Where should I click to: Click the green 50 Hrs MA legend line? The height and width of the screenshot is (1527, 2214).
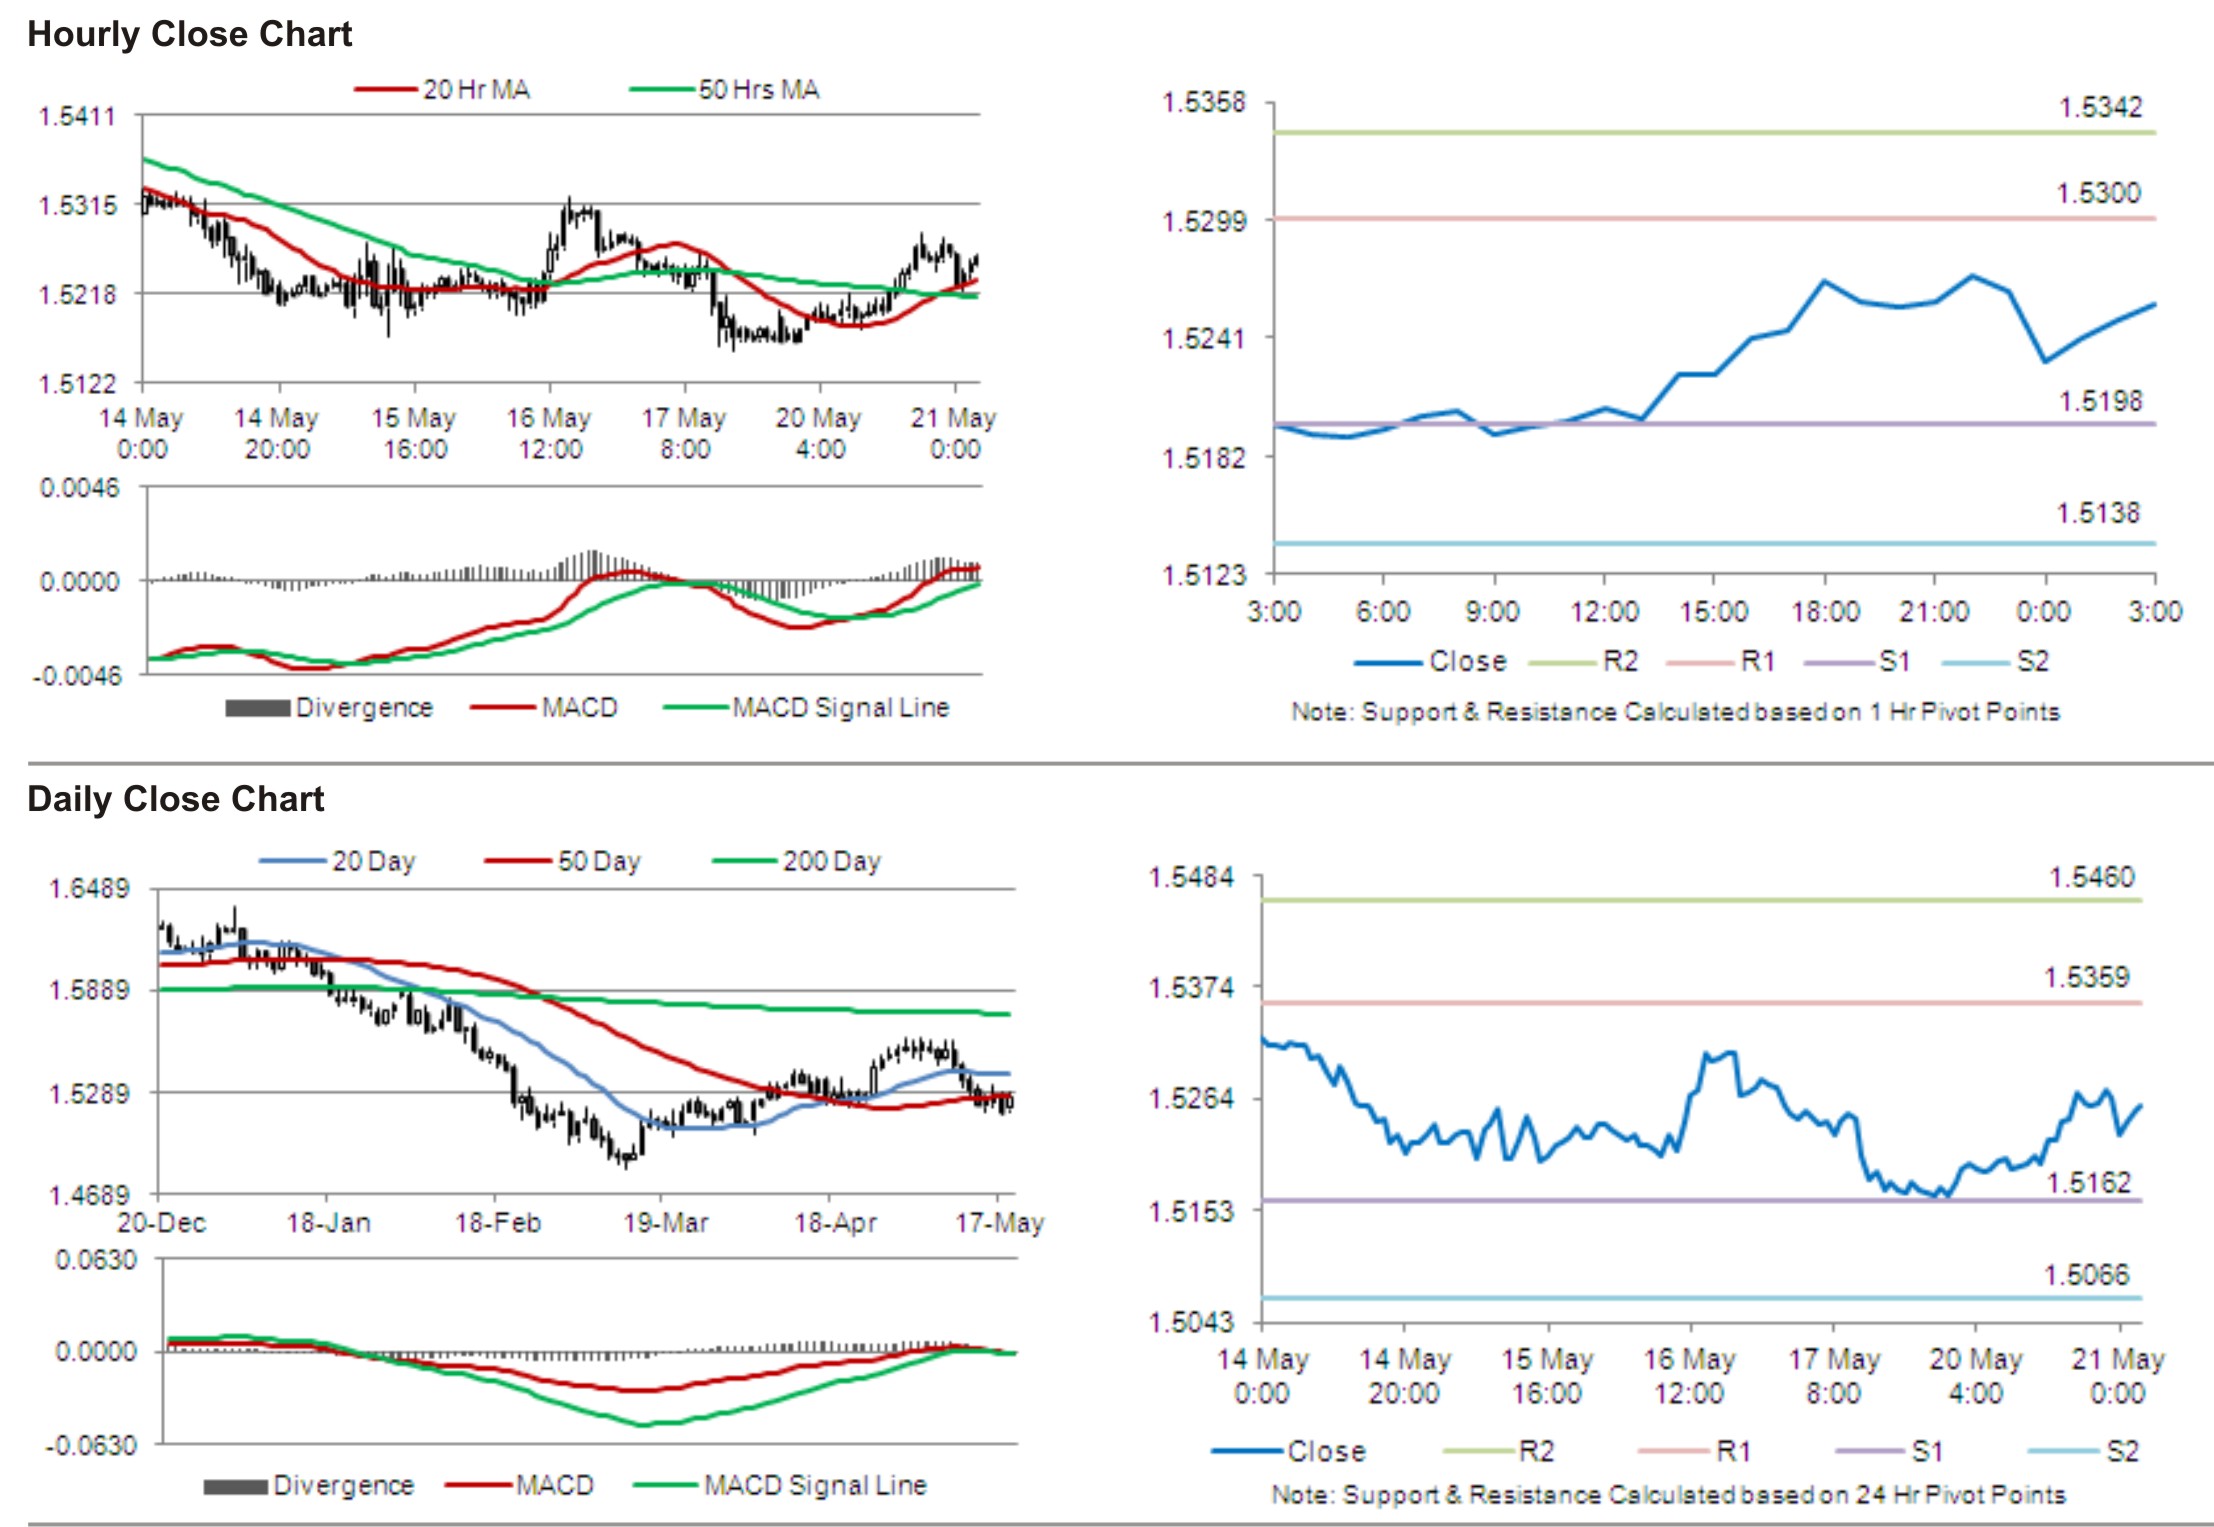661,90
